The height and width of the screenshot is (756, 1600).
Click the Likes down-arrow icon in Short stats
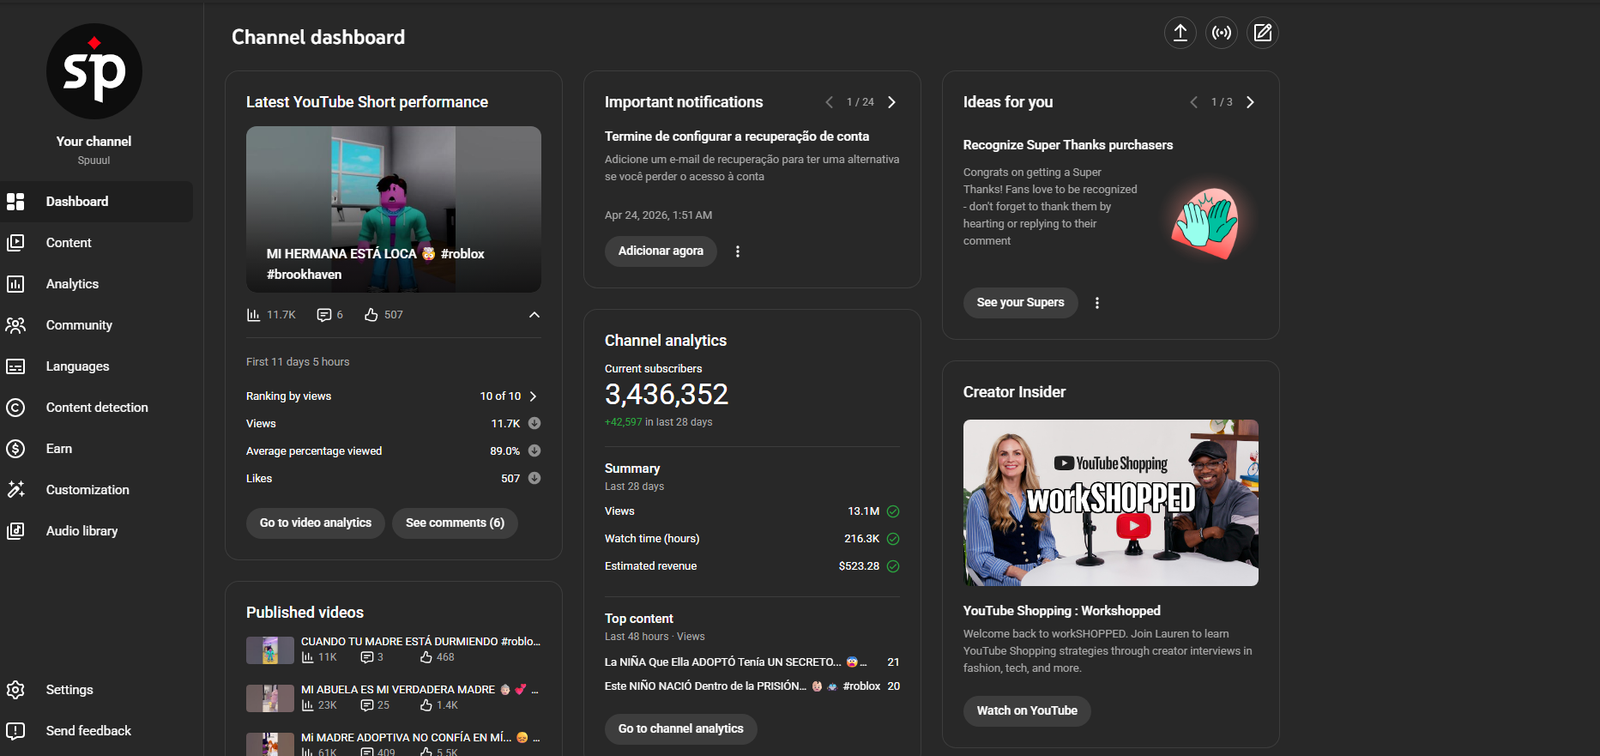click(x=534, y=479)
